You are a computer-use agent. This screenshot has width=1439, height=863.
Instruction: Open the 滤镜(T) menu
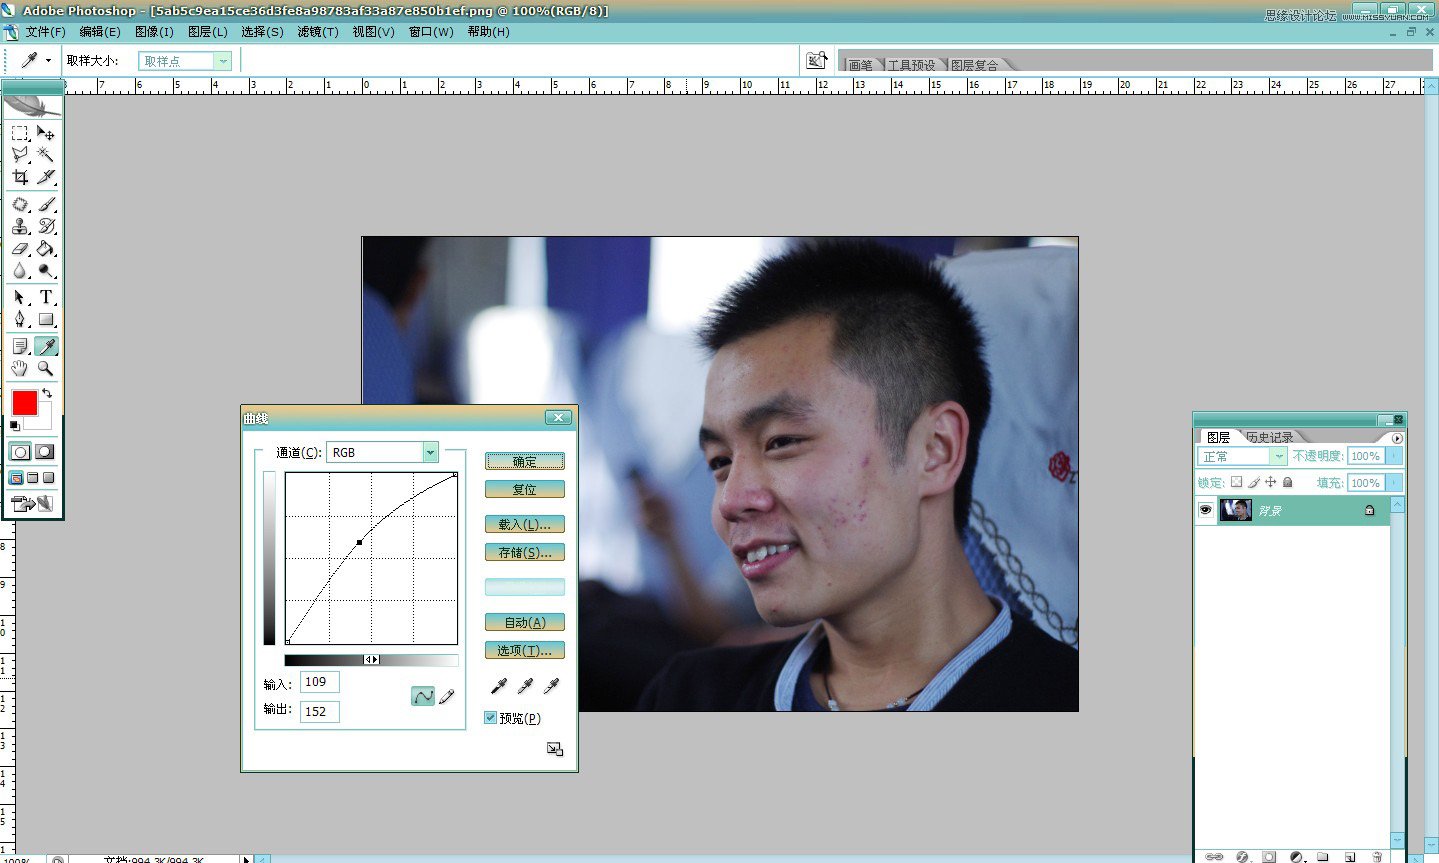pos(318,32)
